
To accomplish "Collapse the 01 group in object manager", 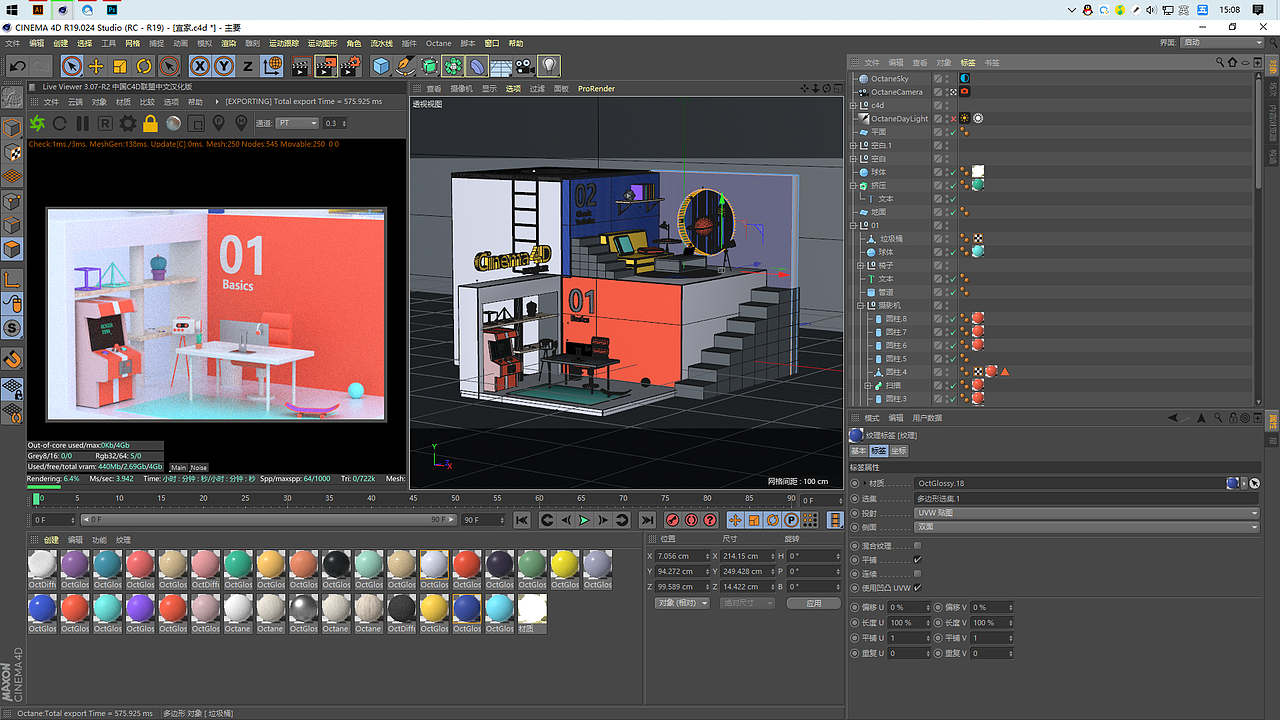I will coord(853,225).
